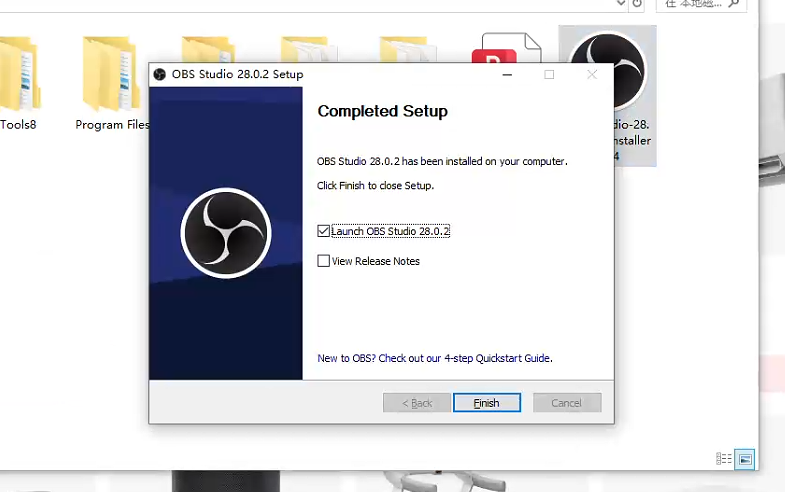This screenshot has width=785, height=492.
Task: Click the Completed Setup heading
Action: 382,111
